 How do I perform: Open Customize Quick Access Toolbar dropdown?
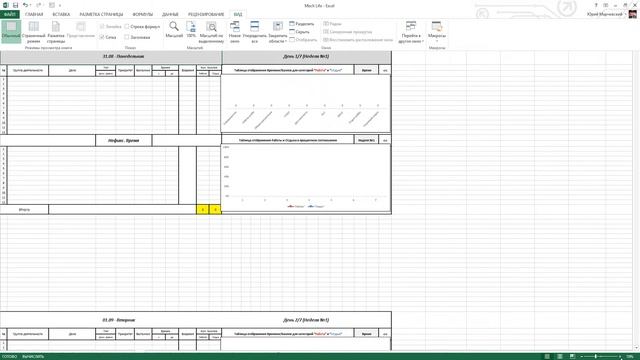[60, 5]
